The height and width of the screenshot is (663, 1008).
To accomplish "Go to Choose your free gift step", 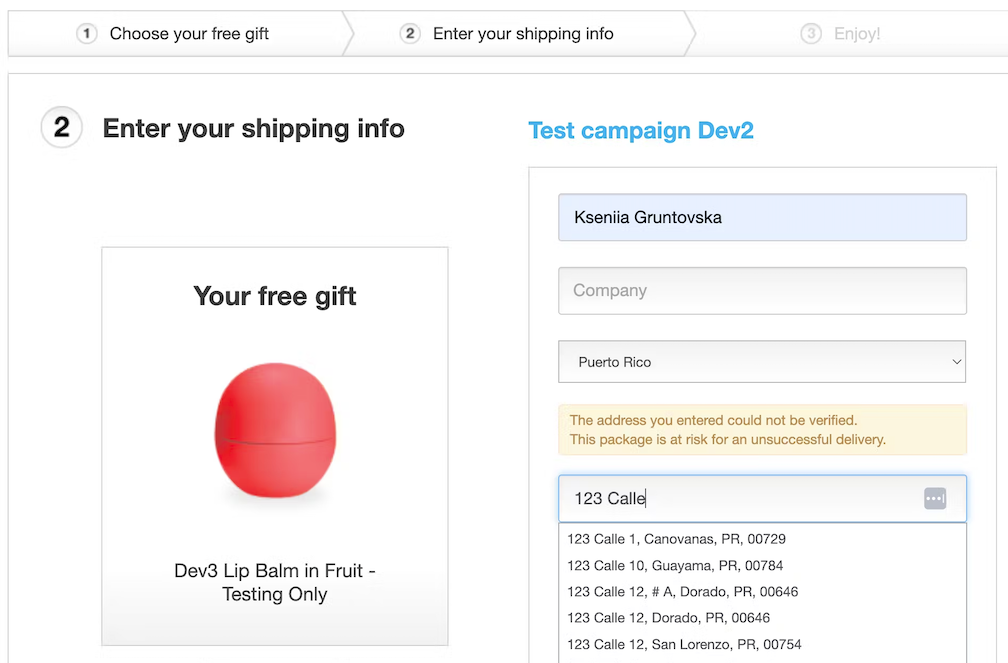I will click(x=189, y=34).
